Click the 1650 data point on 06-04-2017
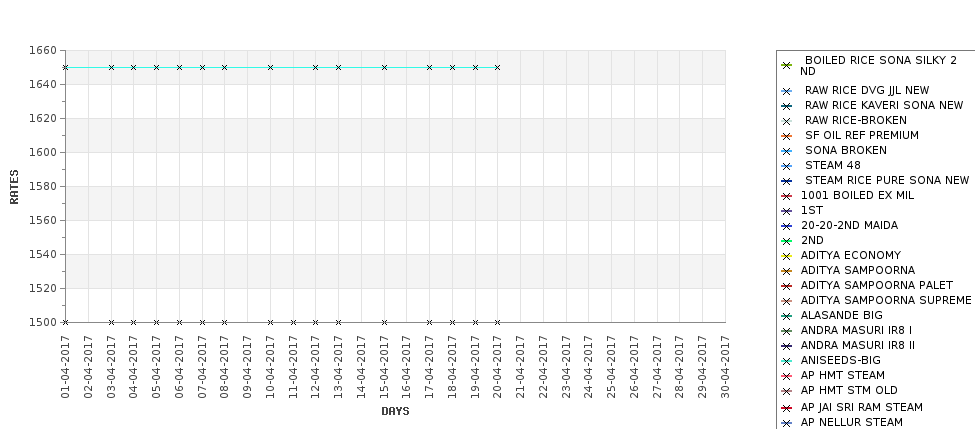The image size is (975, 429). pos(179,67)
